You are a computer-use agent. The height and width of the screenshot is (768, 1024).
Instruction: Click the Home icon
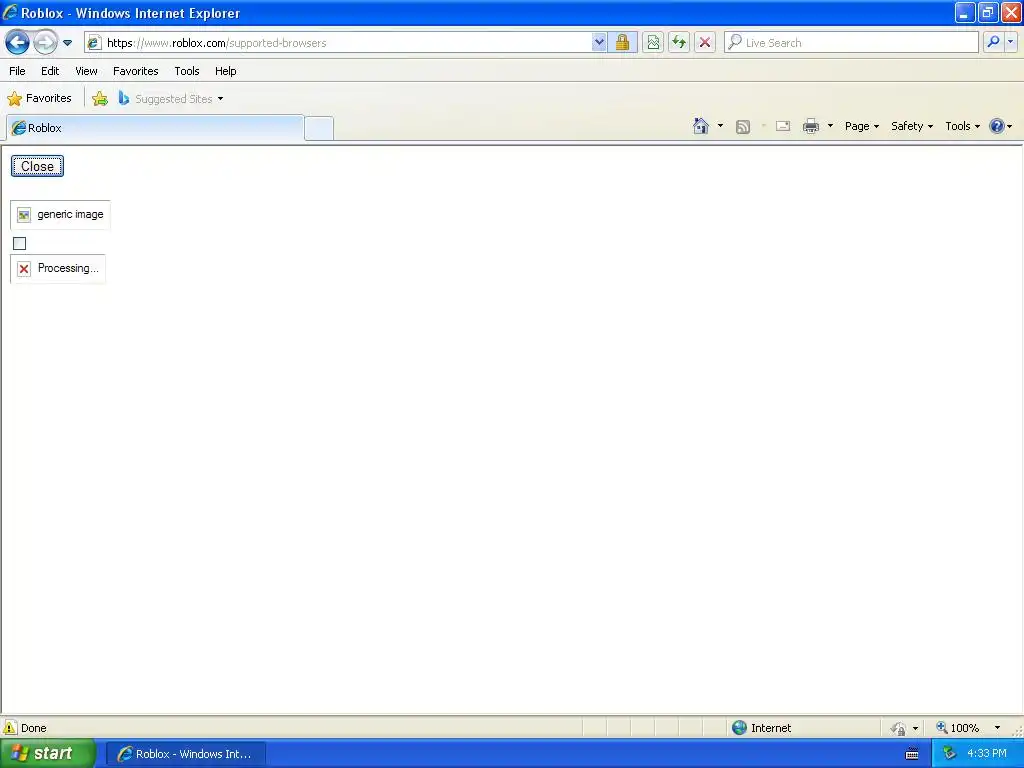pyautogui.click(x=701, y=126)
